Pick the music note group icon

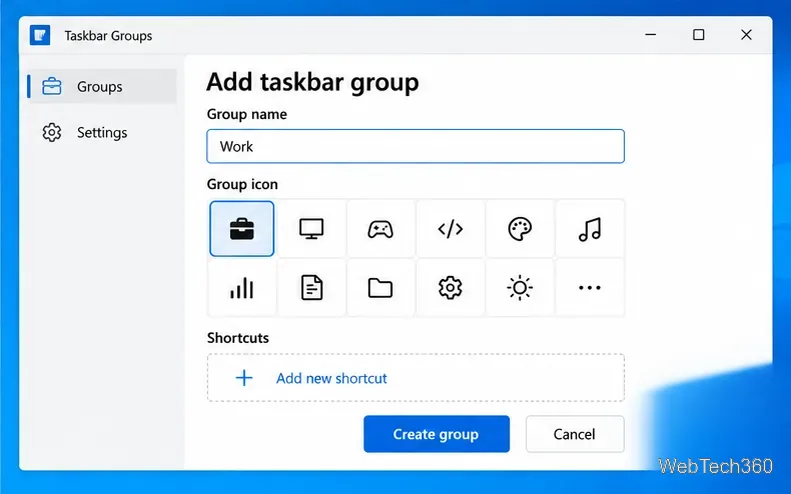click(589, 229)
